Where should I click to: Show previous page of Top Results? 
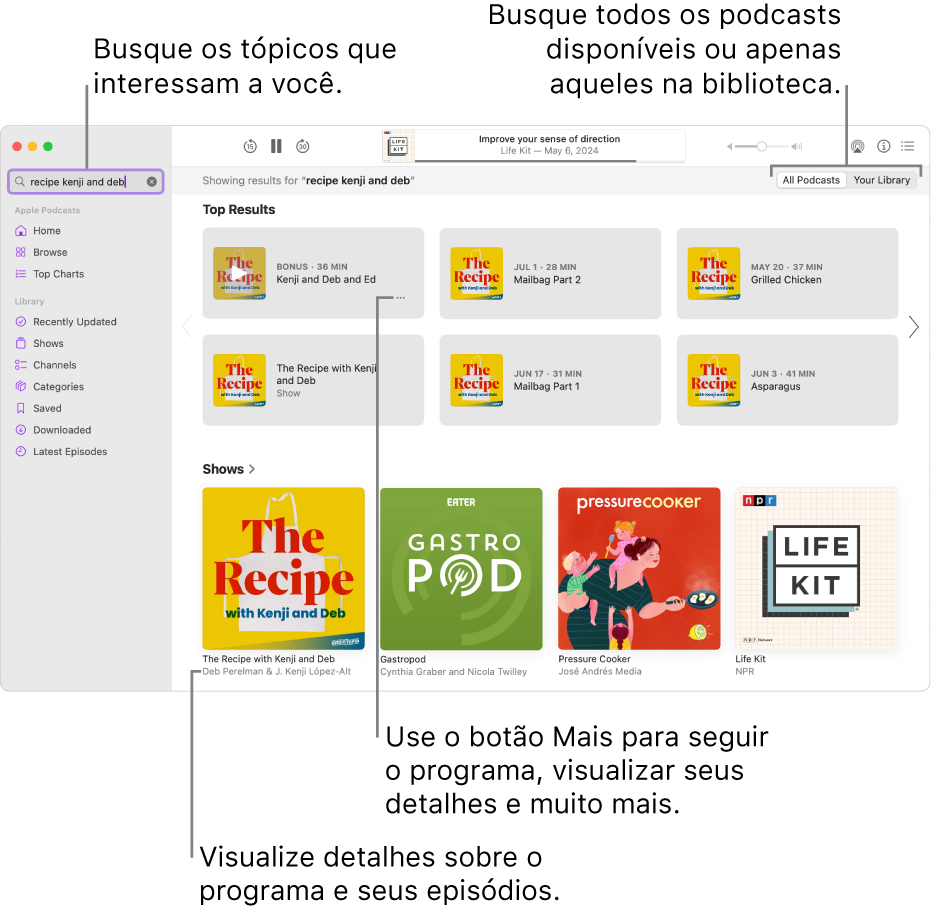[x=187, y=327]
